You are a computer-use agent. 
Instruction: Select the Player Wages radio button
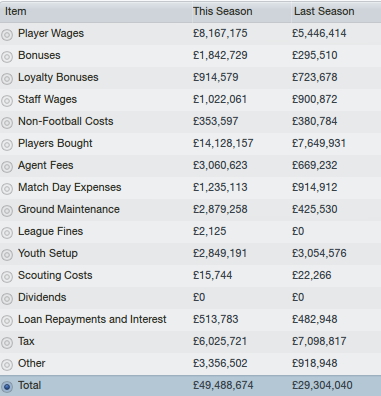tap(7, 34)
